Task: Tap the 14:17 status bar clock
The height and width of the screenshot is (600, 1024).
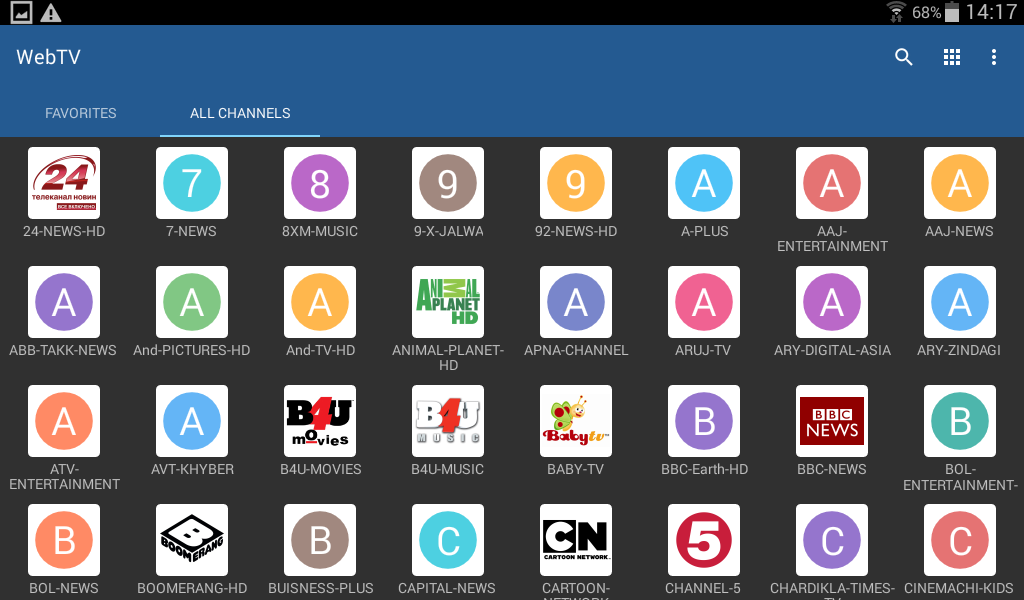Action: [991, 12]
